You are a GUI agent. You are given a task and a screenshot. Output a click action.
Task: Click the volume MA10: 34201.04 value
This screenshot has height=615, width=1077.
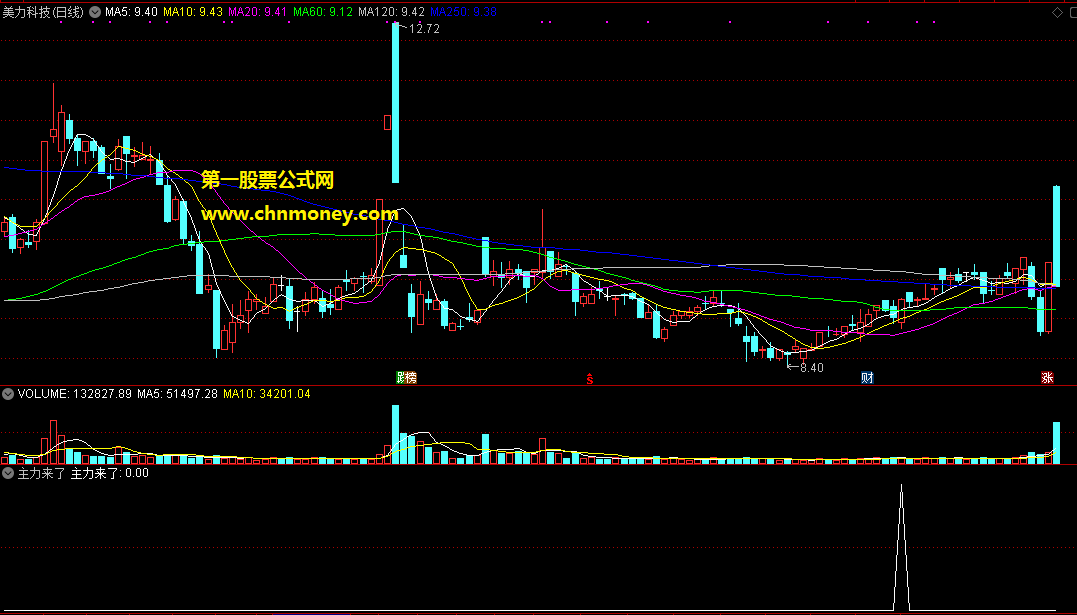point(267,394)
